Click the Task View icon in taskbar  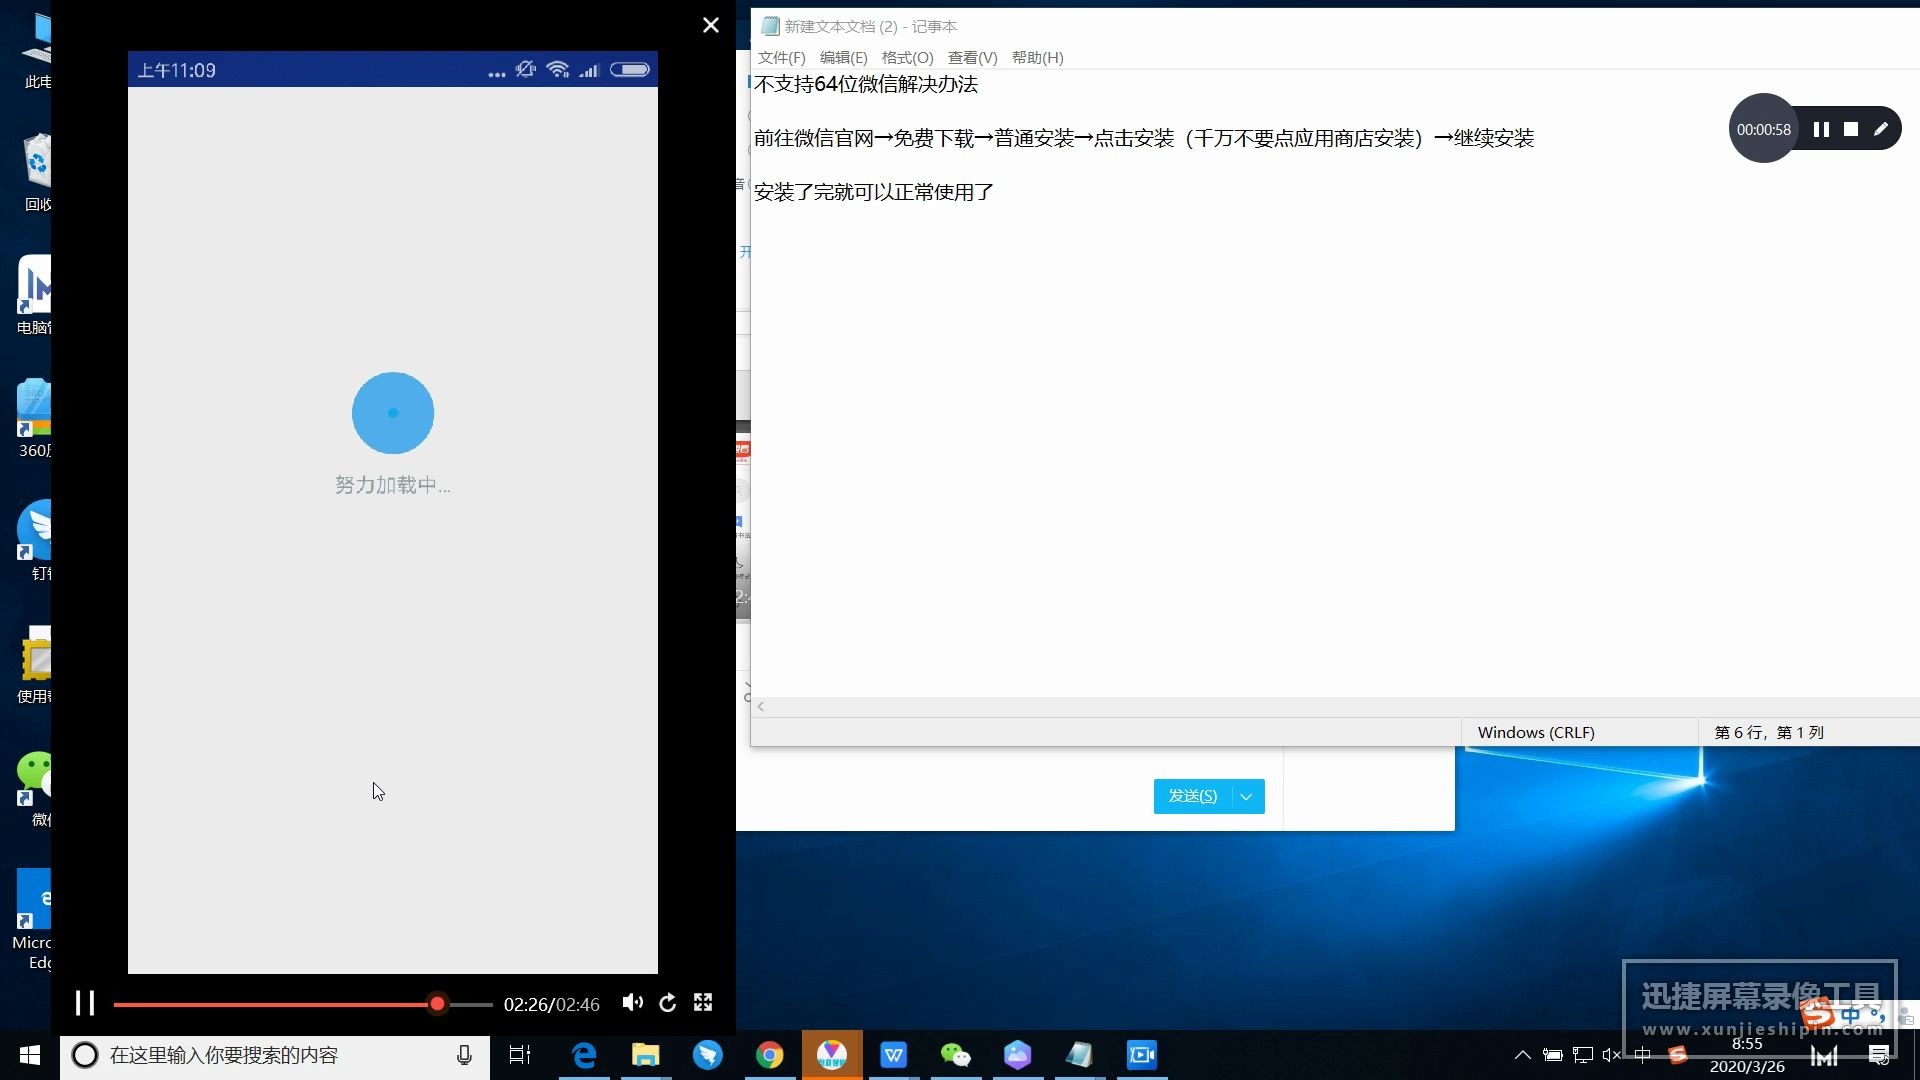coord(518,1054)
